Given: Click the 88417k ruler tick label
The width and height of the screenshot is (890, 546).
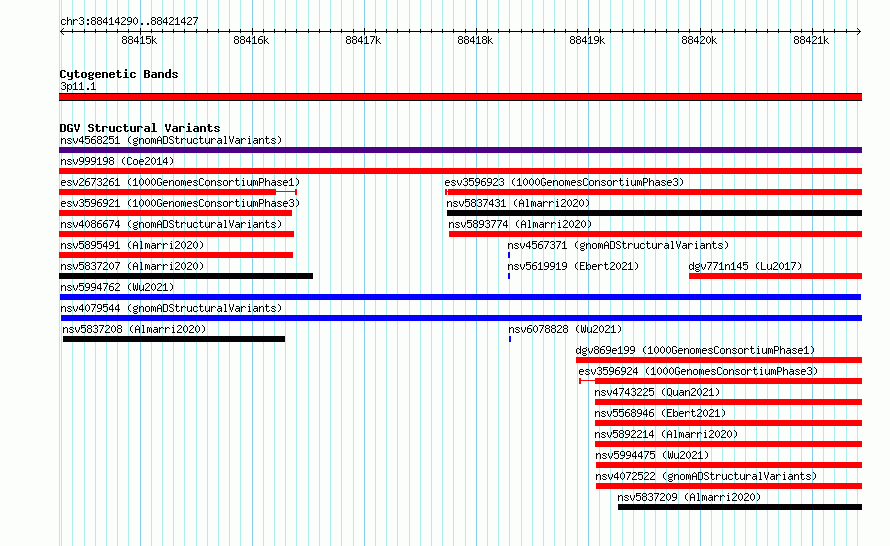Looking at the screenshot, I should tap(363, 40).
